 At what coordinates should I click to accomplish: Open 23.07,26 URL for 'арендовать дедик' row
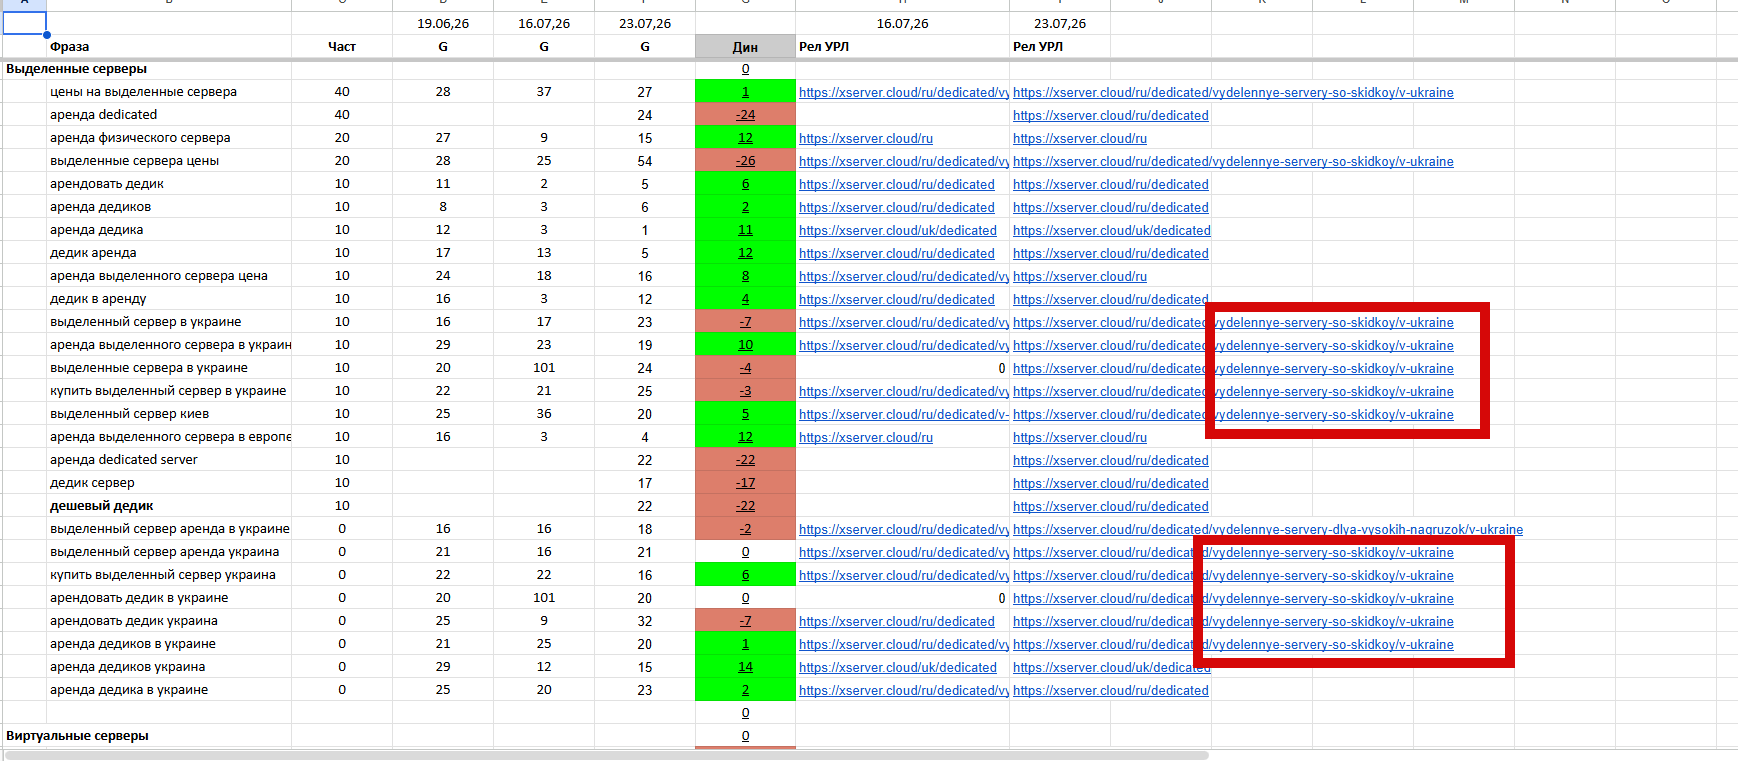1111,184
